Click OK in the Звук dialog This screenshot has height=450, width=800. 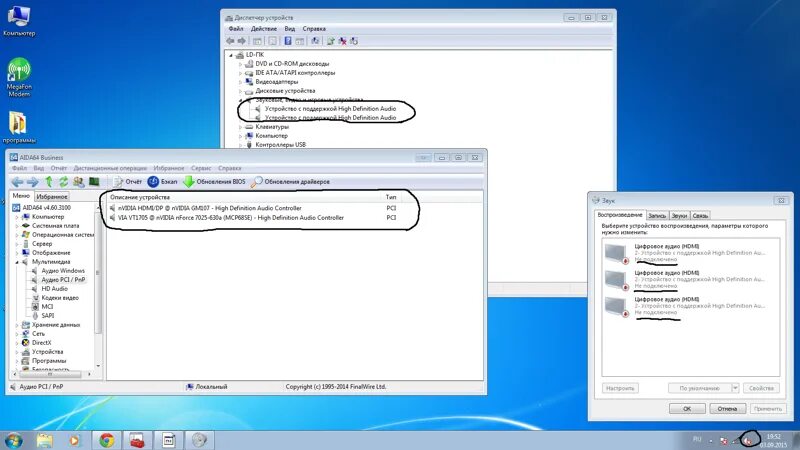[687, 409]
